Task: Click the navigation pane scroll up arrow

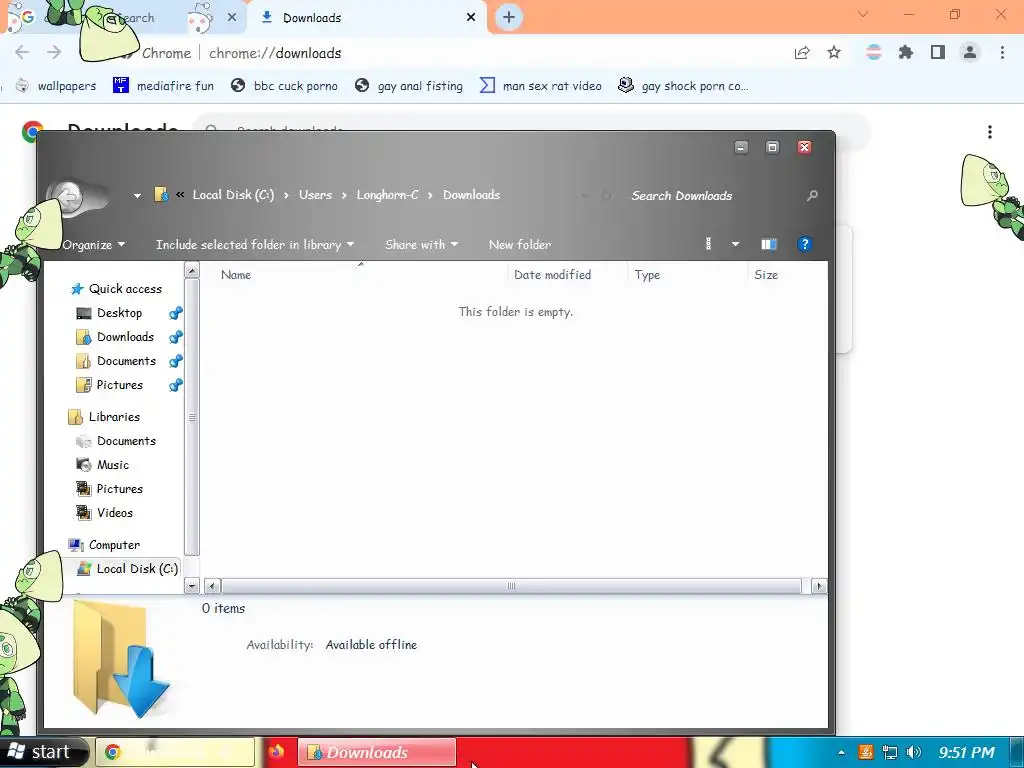Action: coord(192,270)
